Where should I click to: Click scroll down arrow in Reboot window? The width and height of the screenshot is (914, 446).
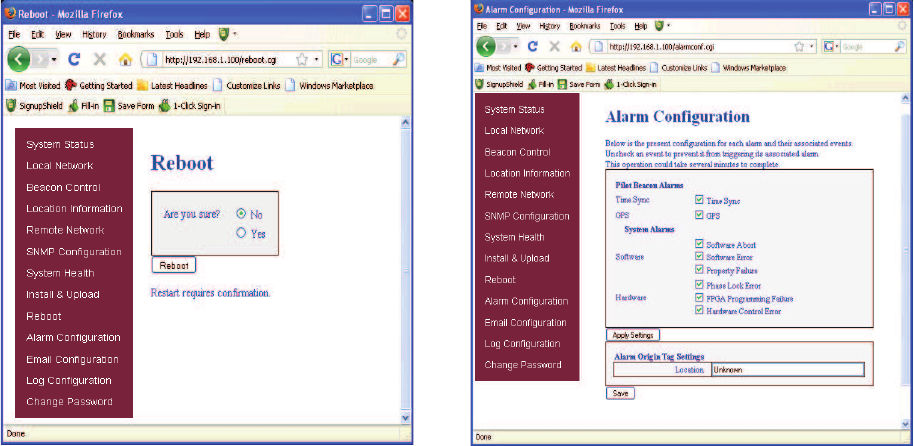click(x=406, y=417)
